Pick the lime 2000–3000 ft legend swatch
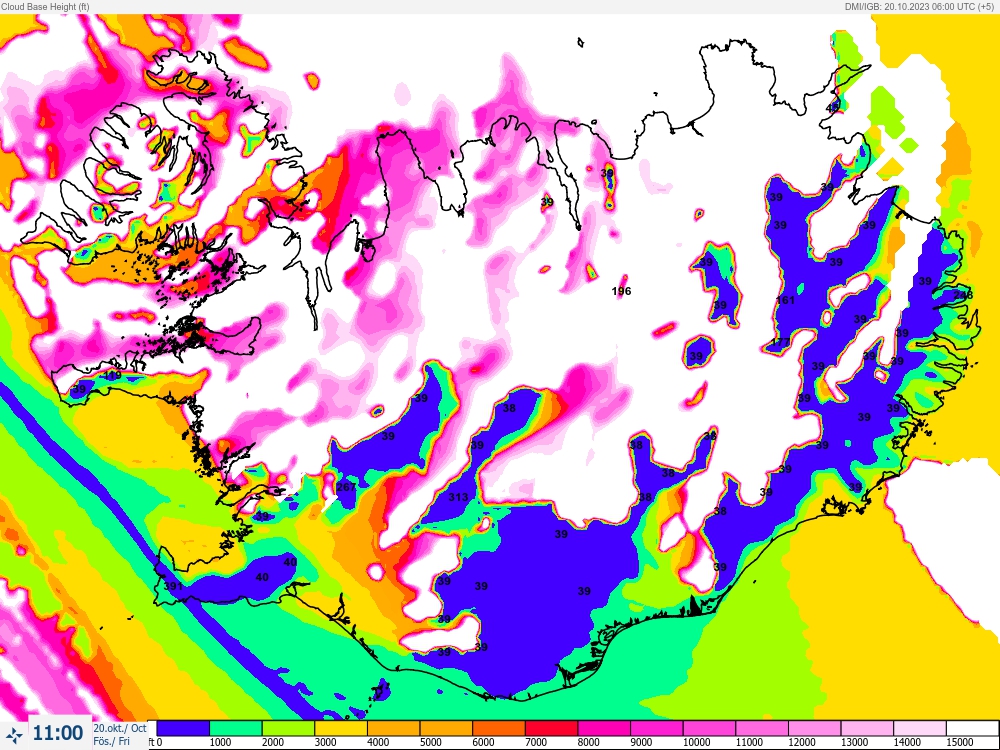Viewport: 1000px width, 750px height. [x=288, y=728]
